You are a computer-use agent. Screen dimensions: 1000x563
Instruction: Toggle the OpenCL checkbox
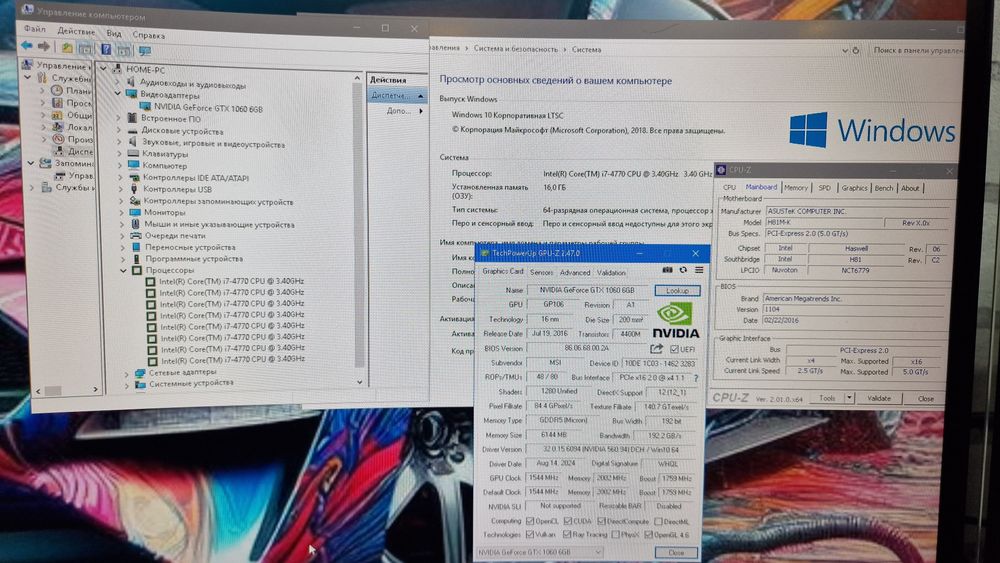point(530,521)
